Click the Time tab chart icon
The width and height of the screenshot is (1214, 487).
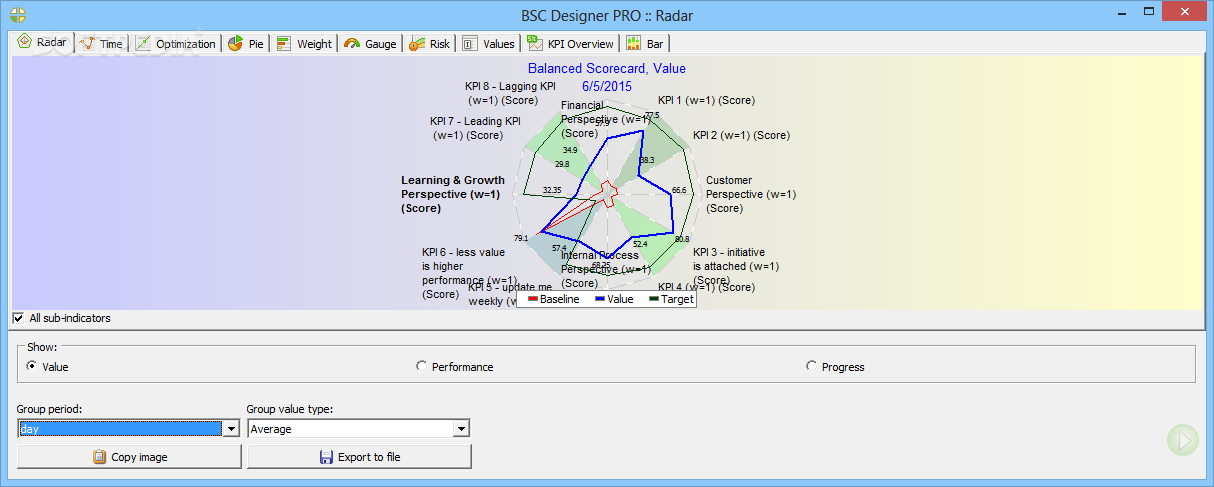pyautogui.click(x=87, y=43)
